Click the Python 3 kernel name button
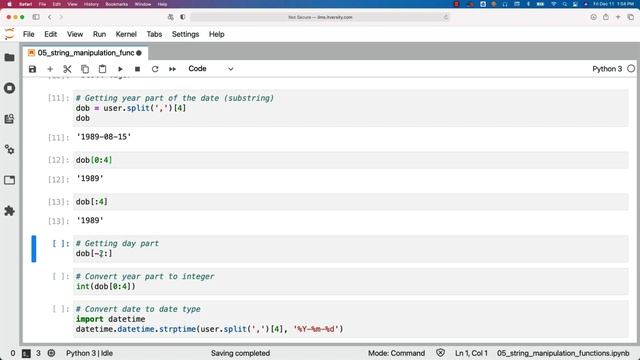640x360 pixels. (x=607, y=69)
